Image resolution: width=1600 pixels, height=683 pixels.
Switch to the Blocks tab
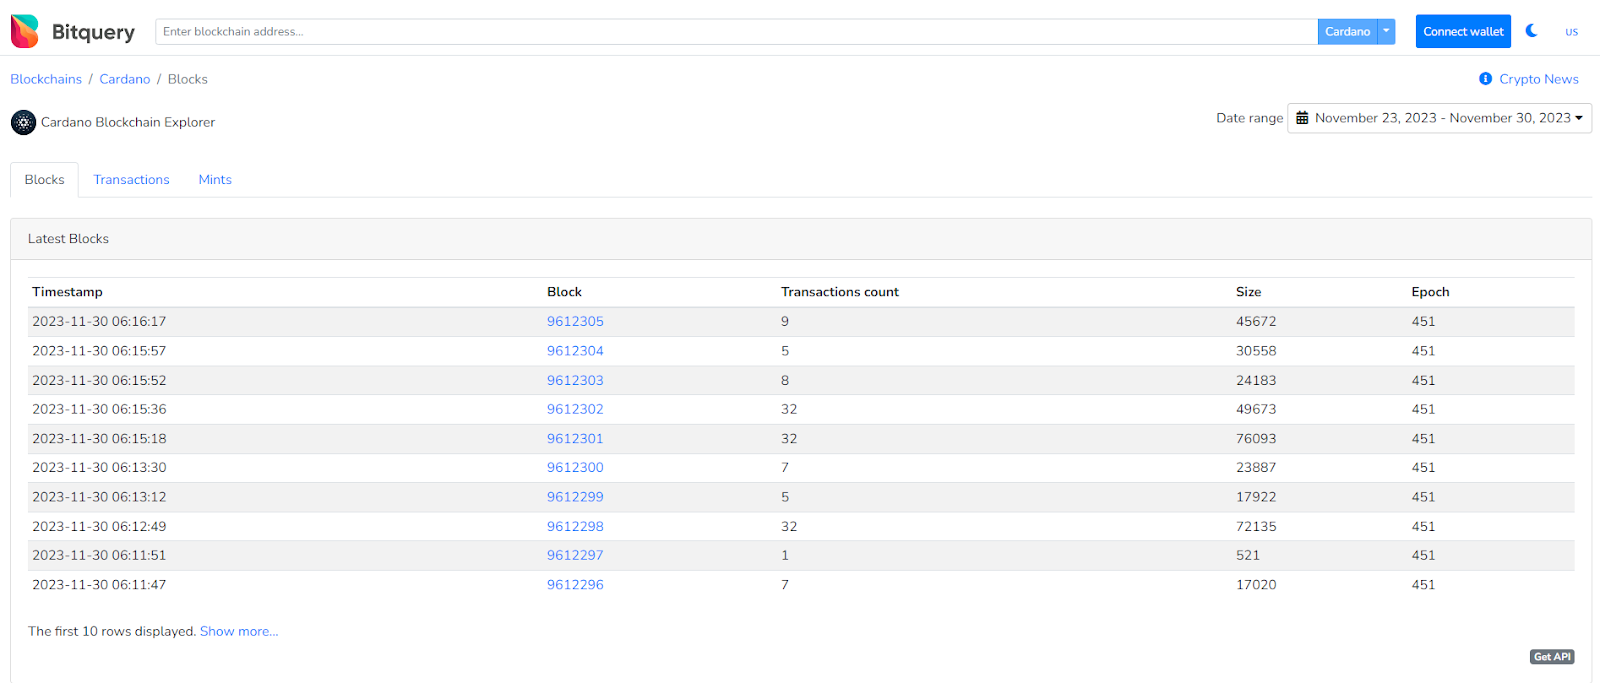click(44, 180)
